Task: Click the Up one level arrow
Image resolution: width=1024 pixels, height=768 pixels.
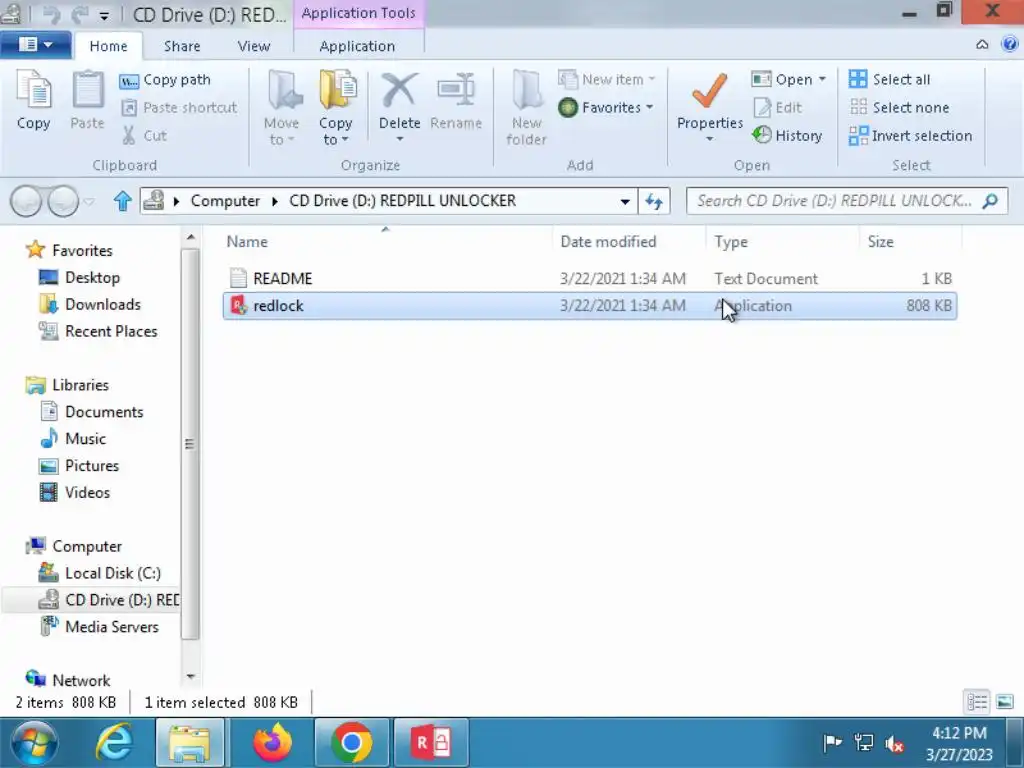Action: click(x=122, y=200)
